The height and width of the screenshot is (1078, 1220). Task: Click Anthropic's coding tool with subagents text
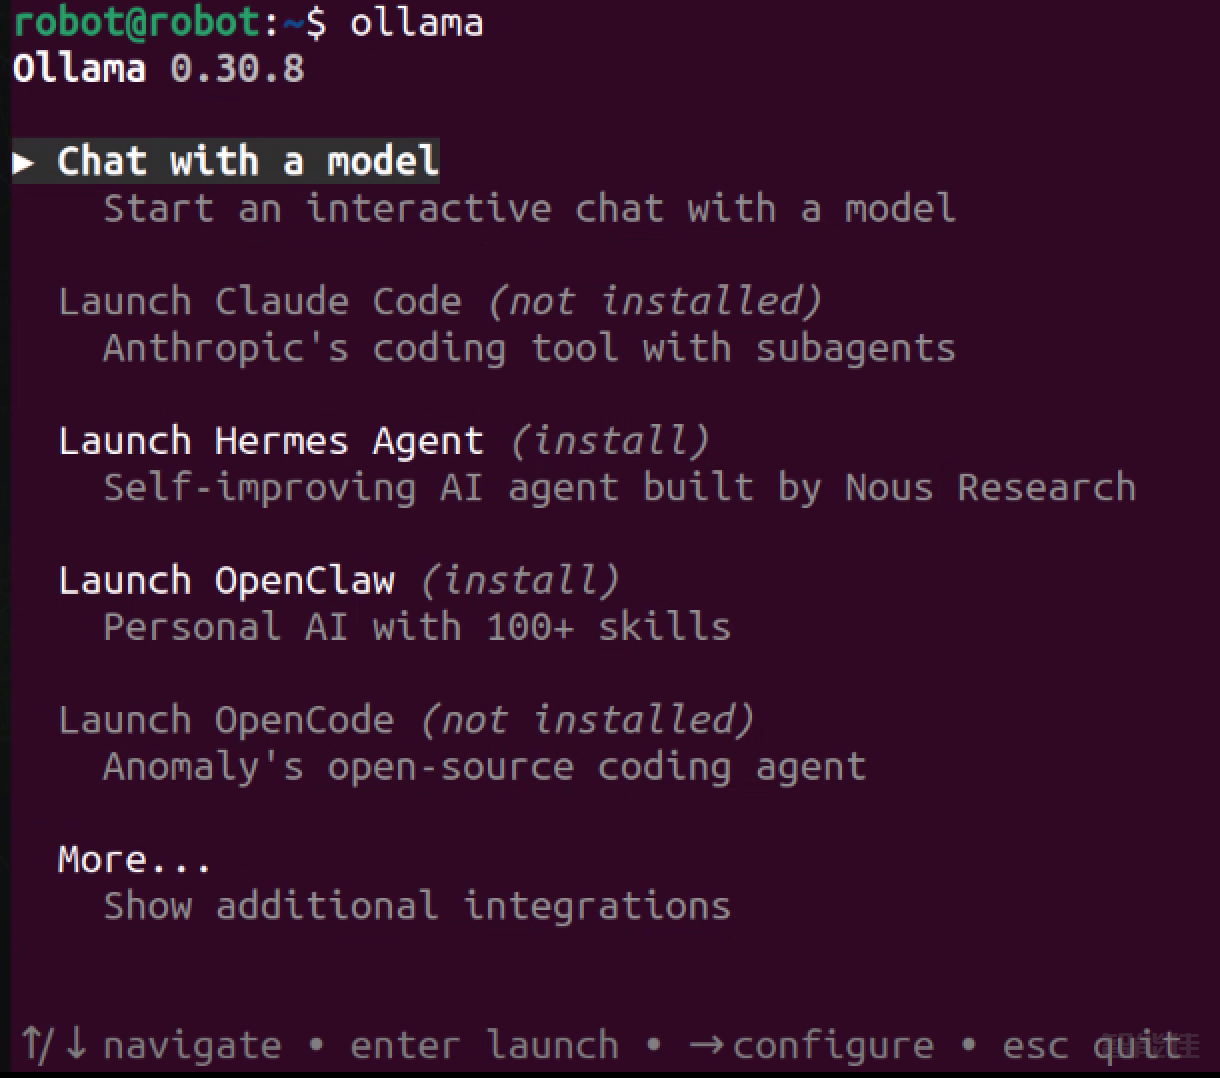click(530, 348)
